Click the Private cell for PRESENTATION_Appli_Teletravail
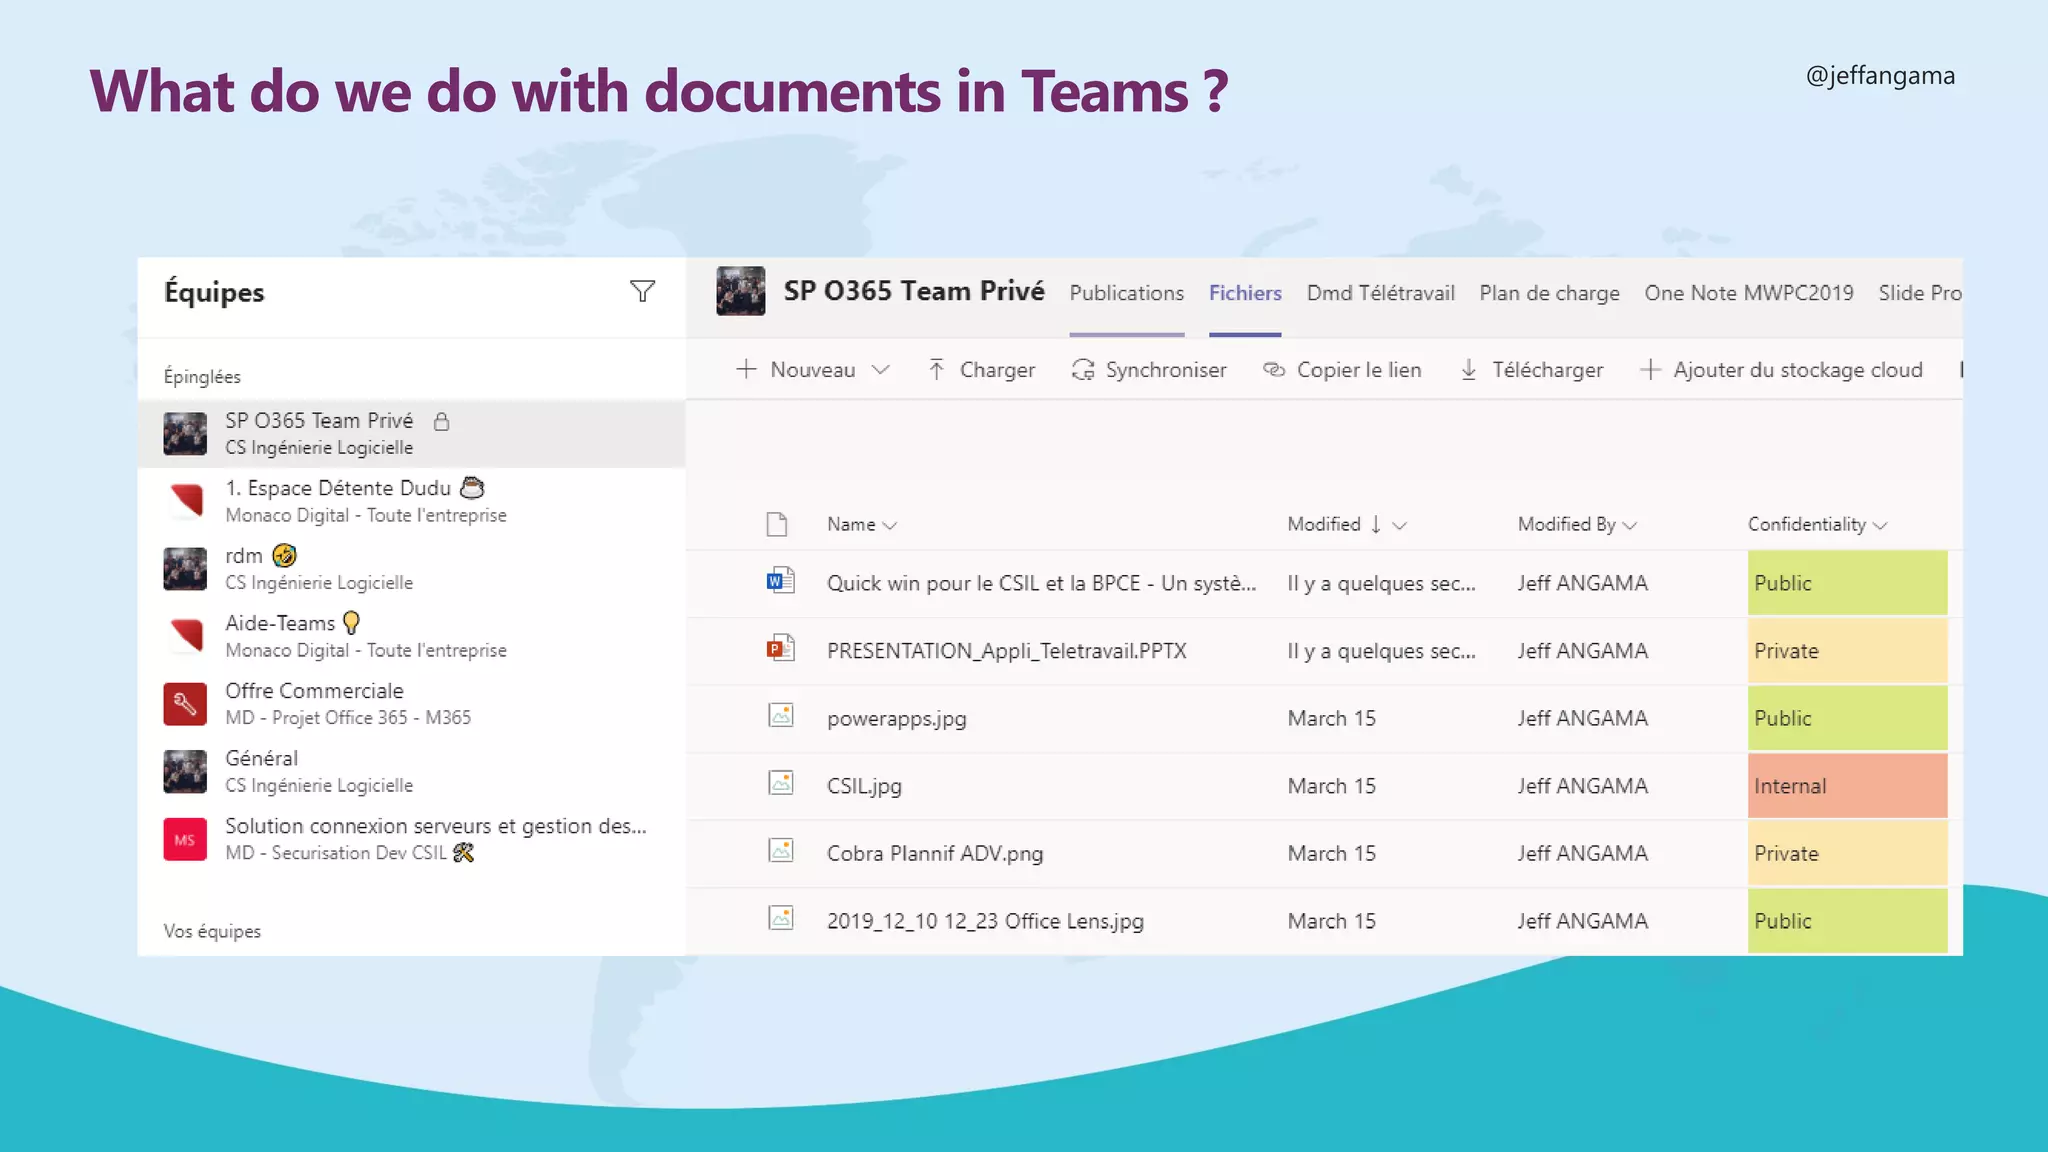The image size is (2048, 1152). point(1847,650)
